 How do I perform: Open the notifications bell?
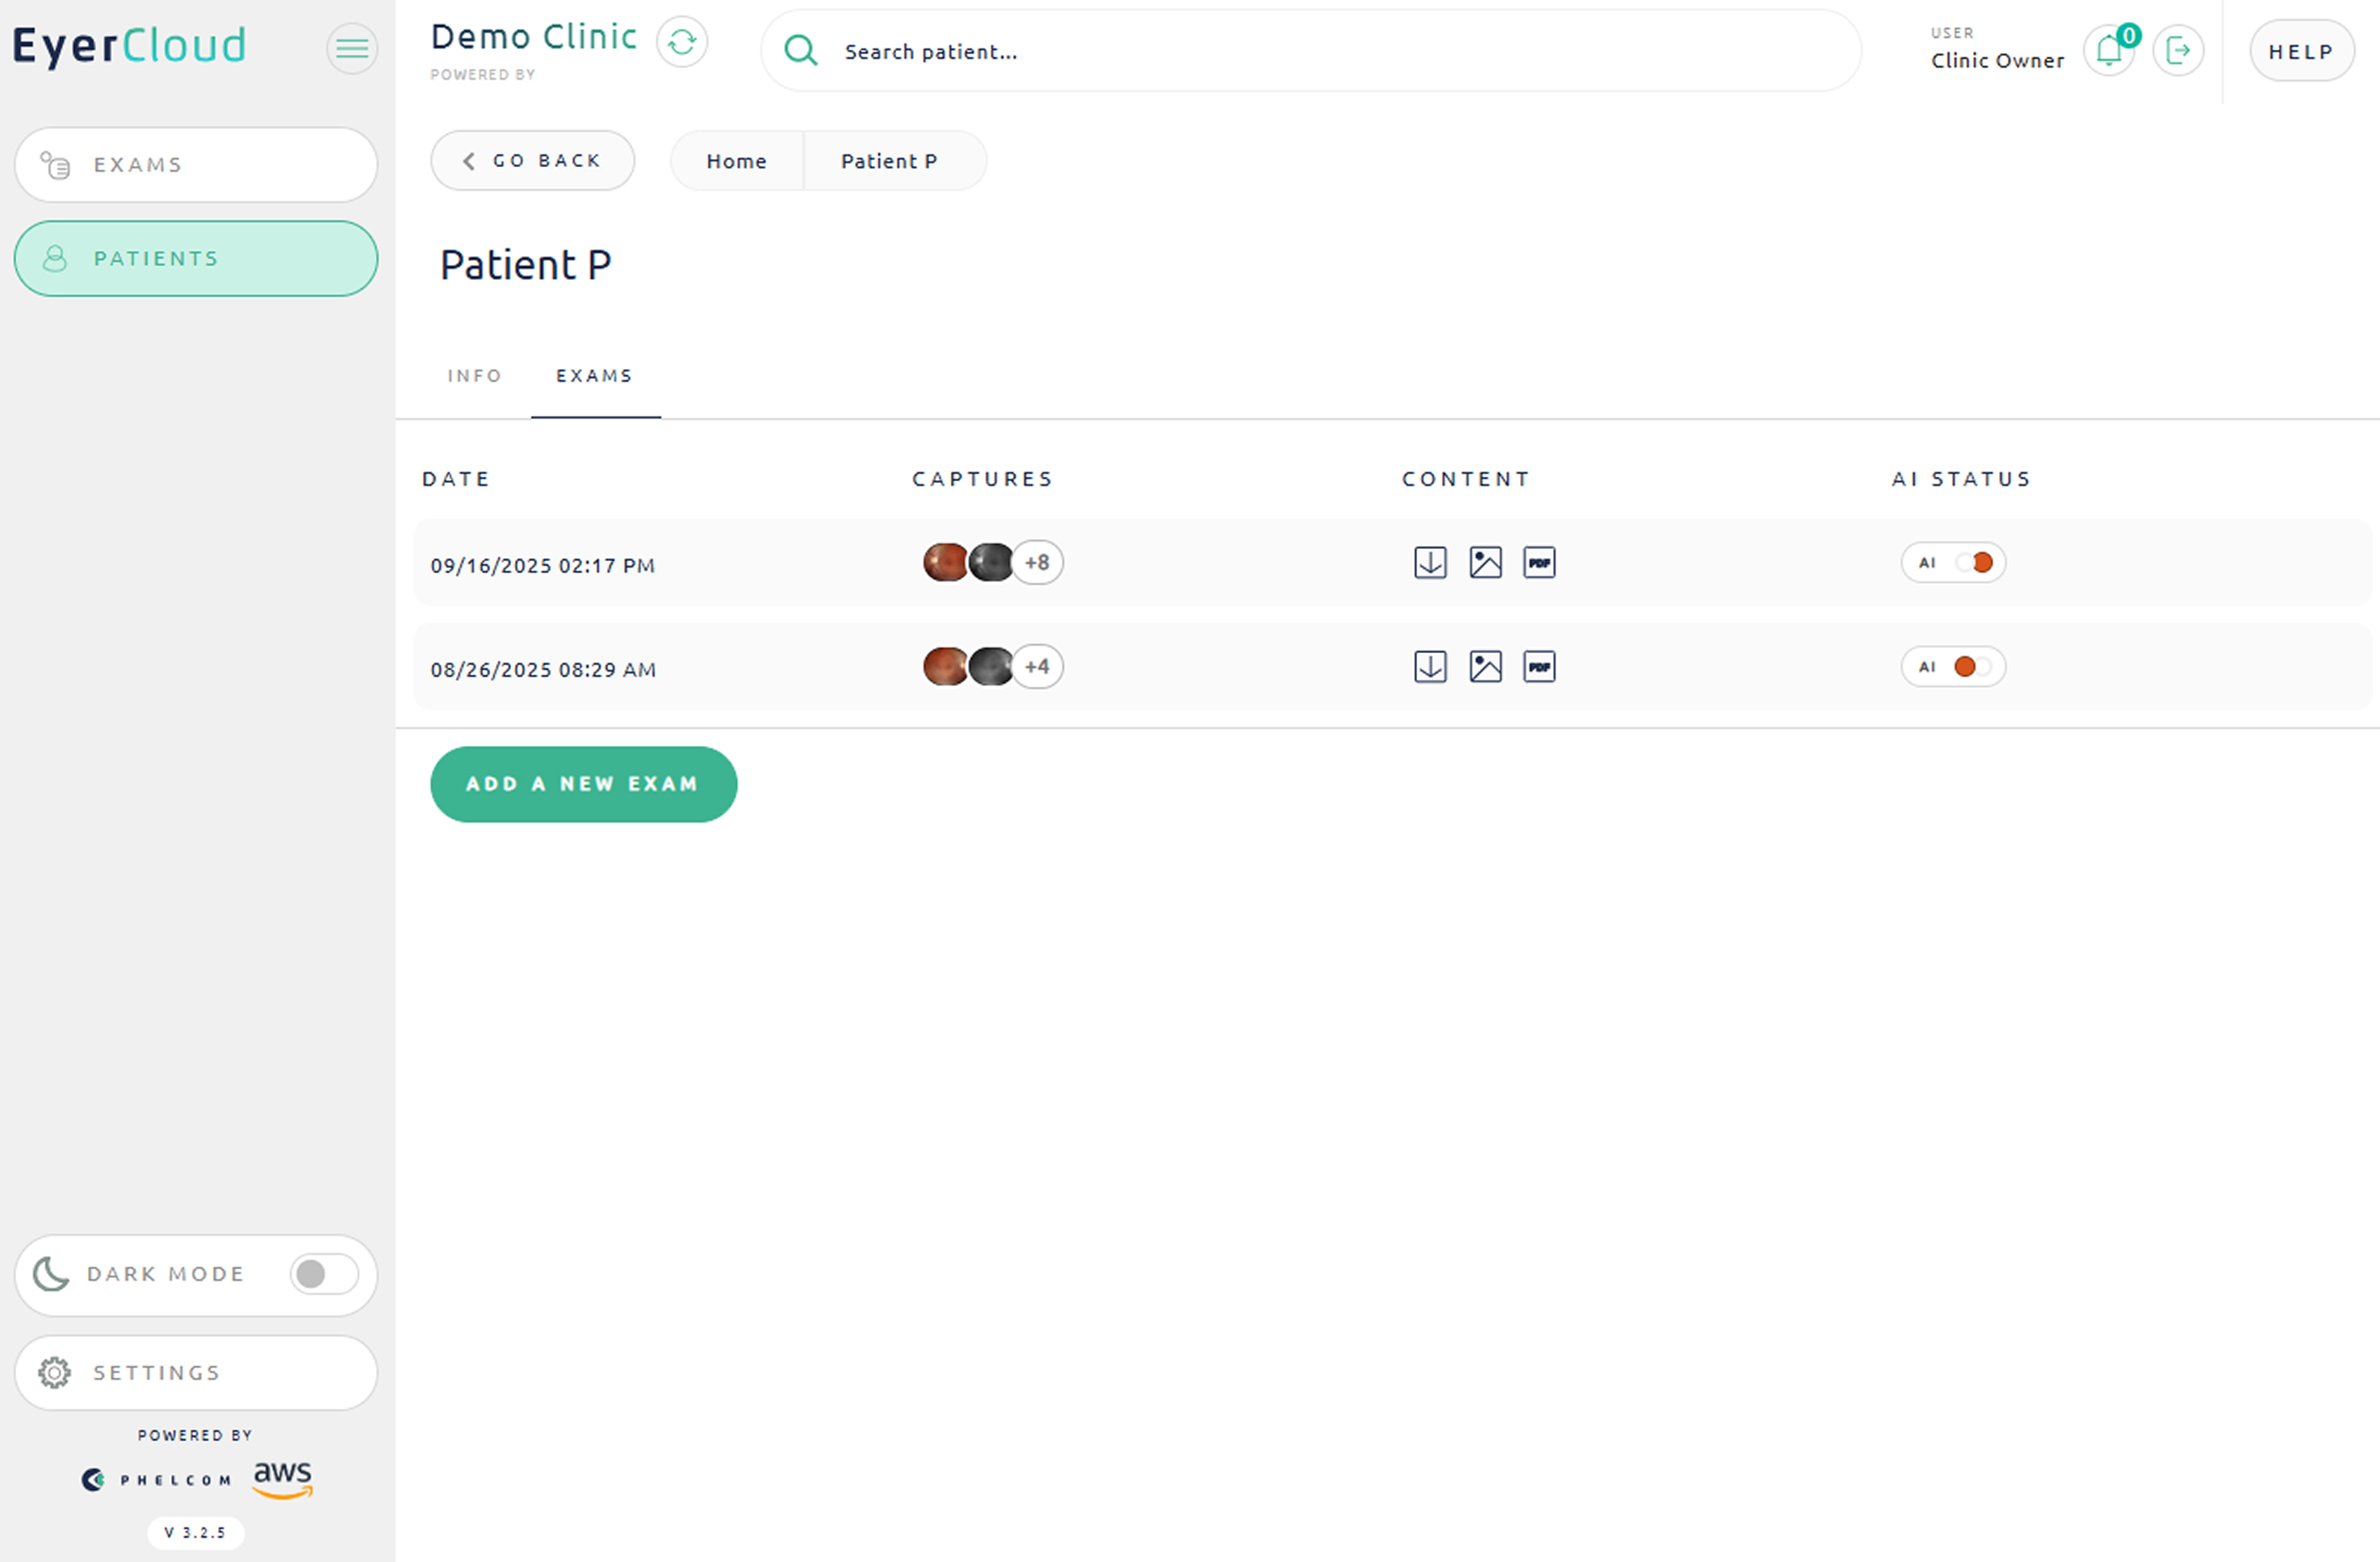2109,50
